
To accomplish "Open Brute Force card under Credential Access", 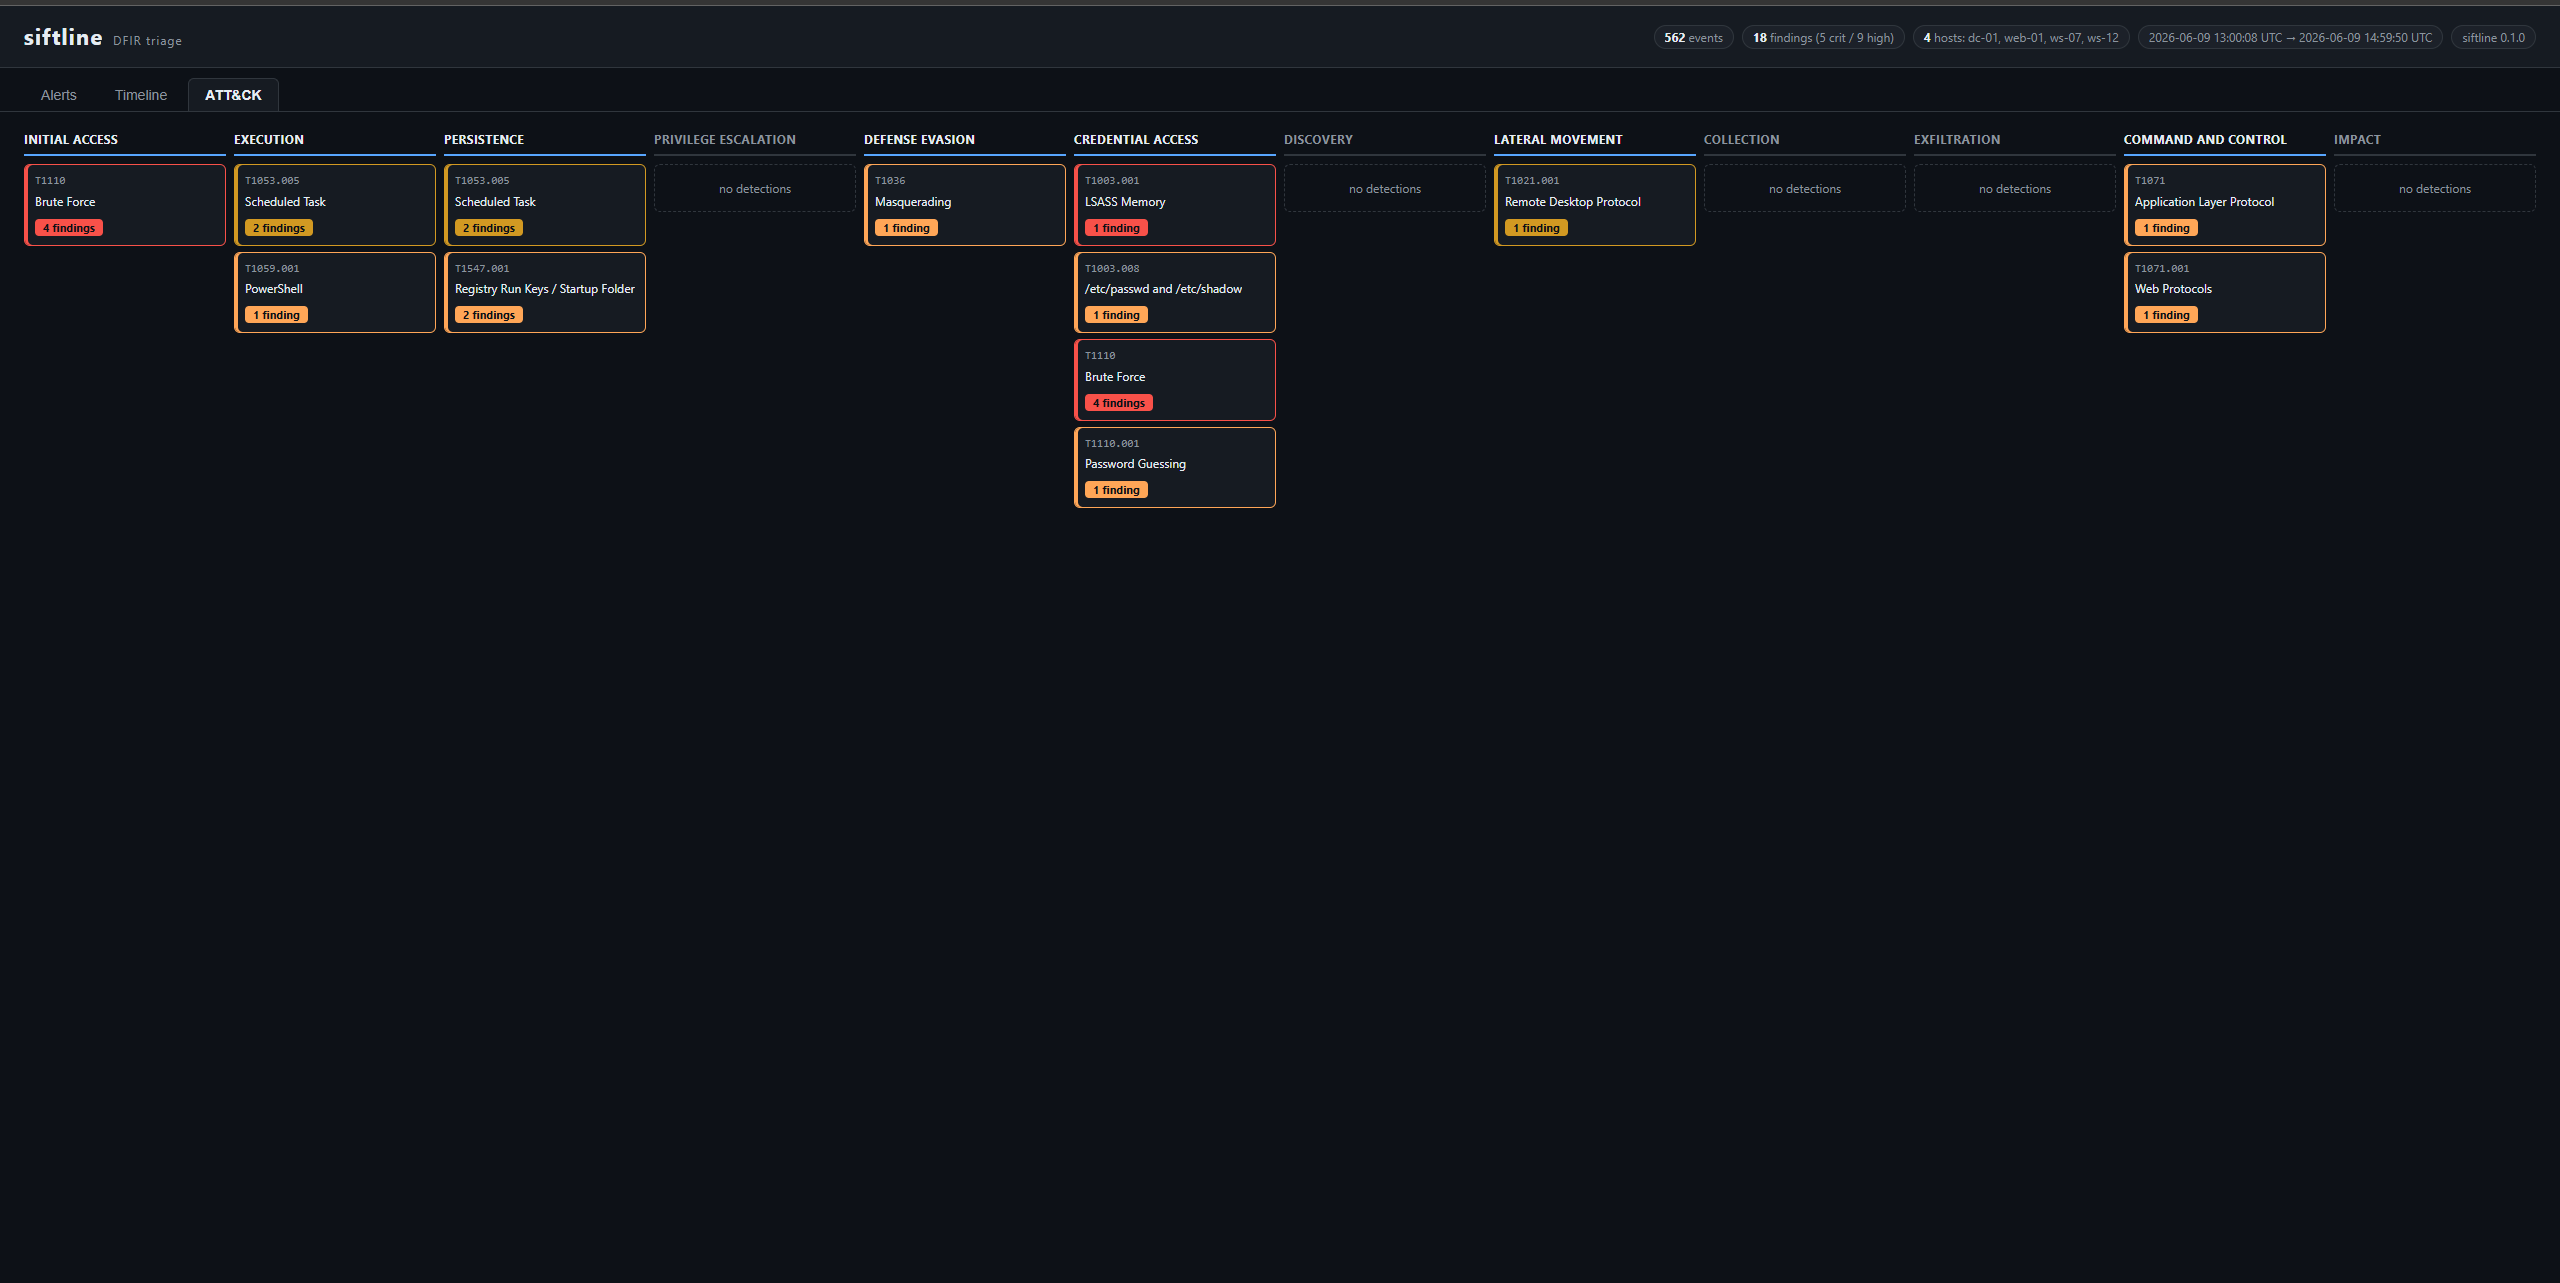I will coord(1175,380).
